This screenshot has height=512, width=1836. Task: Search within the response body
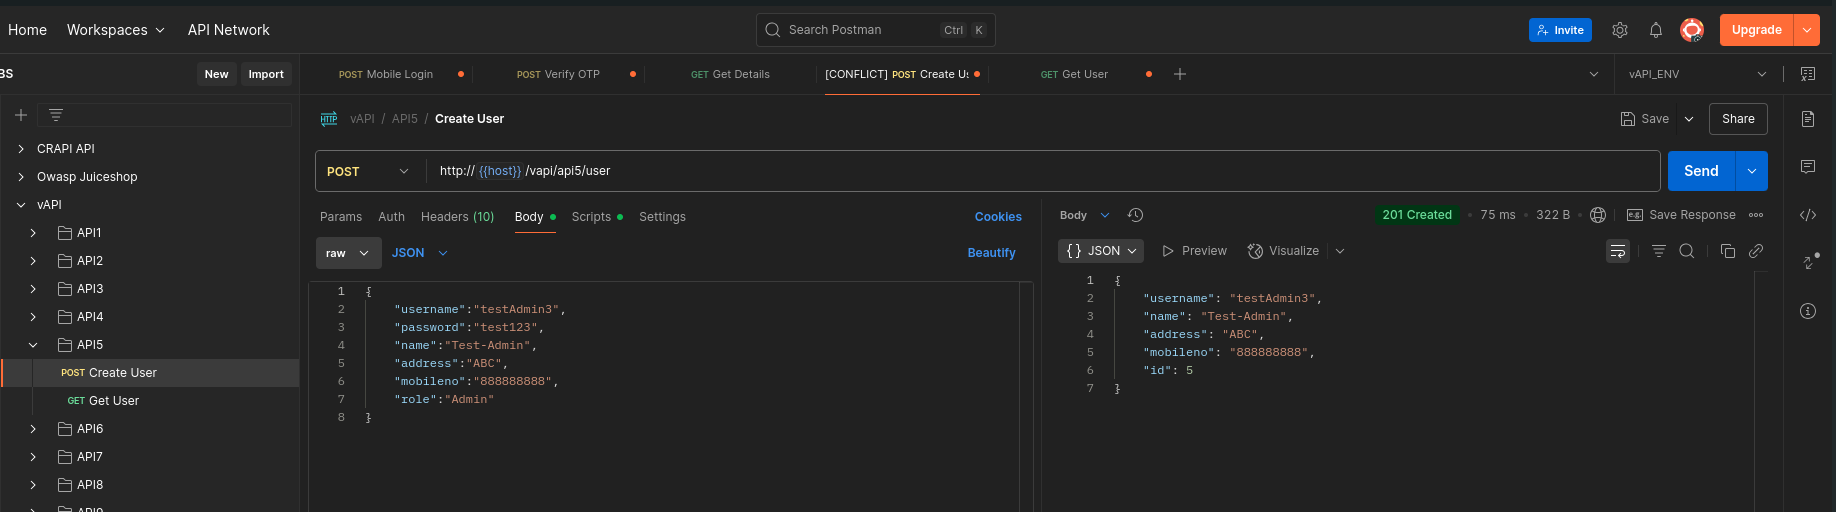[1687, 251]
